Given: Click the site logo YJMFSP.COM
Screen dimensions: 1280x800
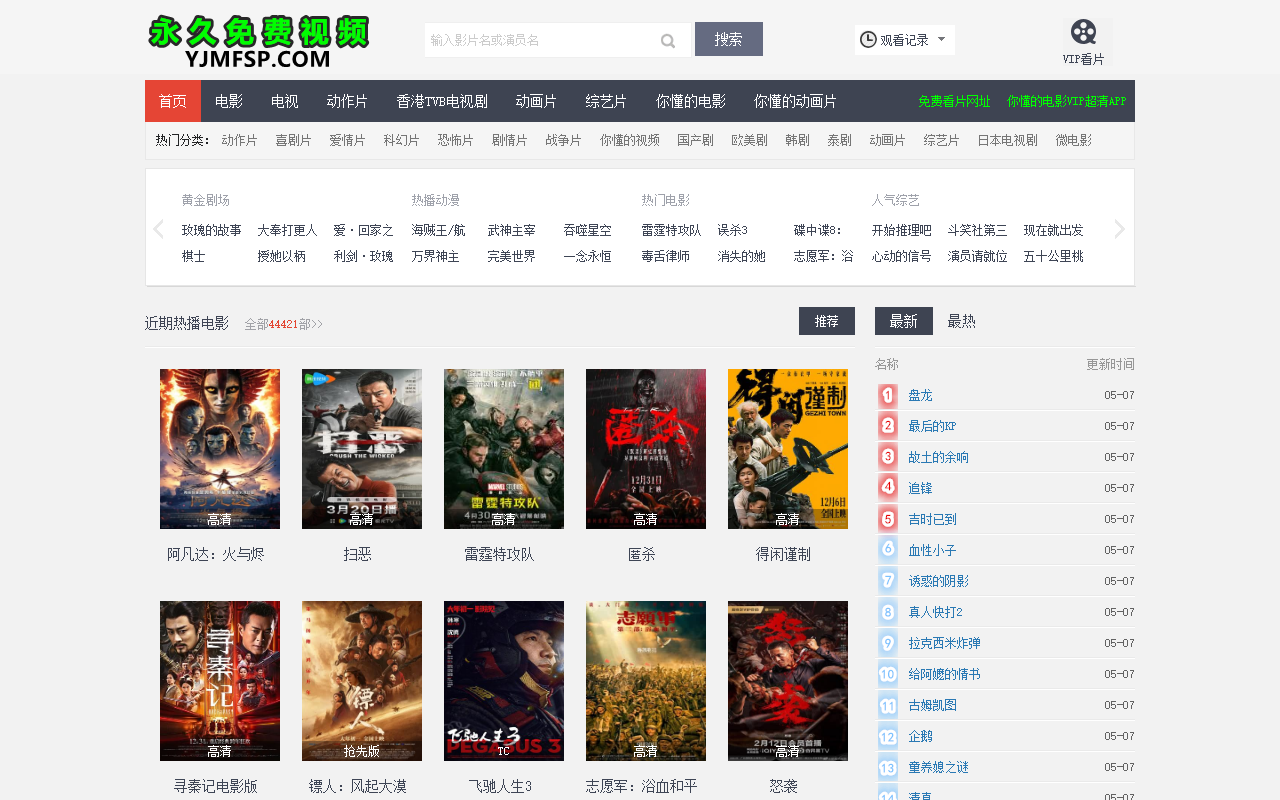Looking at the screenshot, I should 259,41.
